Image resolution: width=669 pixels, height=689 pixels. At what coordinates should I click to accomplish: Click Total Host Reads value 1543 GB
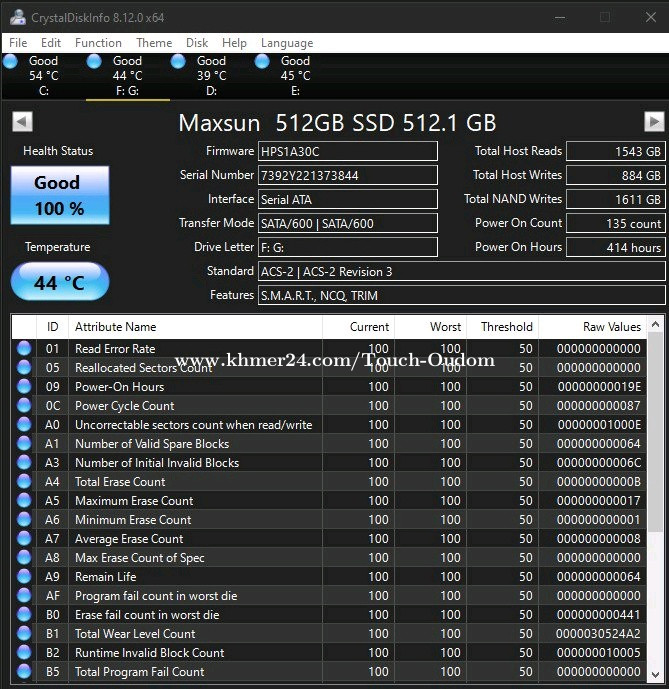click(x=616, y=151)
